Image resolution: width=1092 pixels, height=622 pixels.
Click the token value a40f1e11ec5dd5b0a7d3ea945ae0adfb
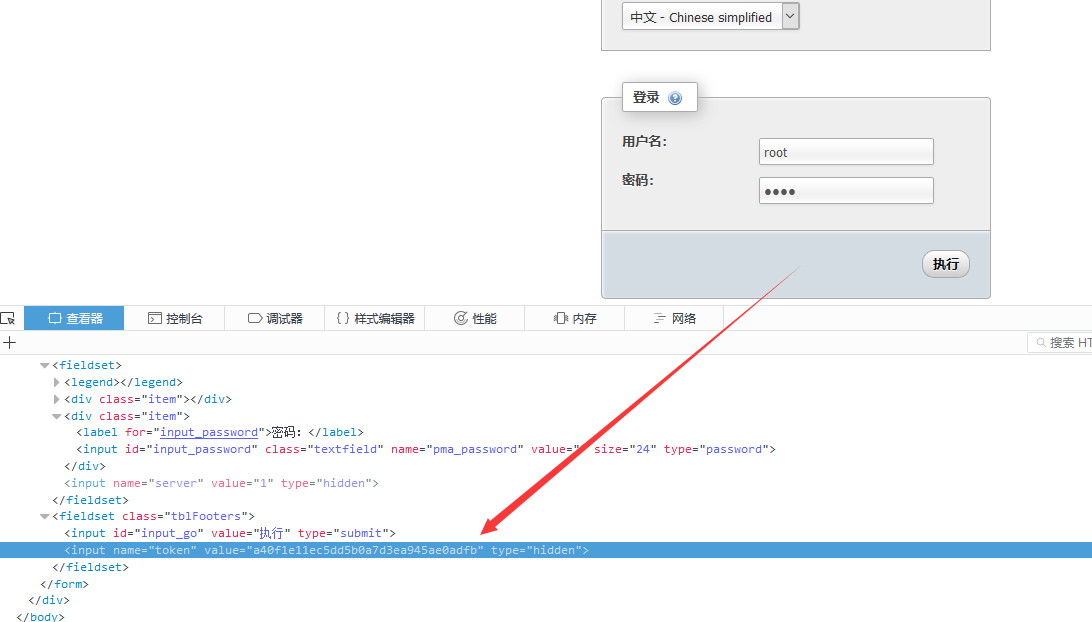(365, 550)
